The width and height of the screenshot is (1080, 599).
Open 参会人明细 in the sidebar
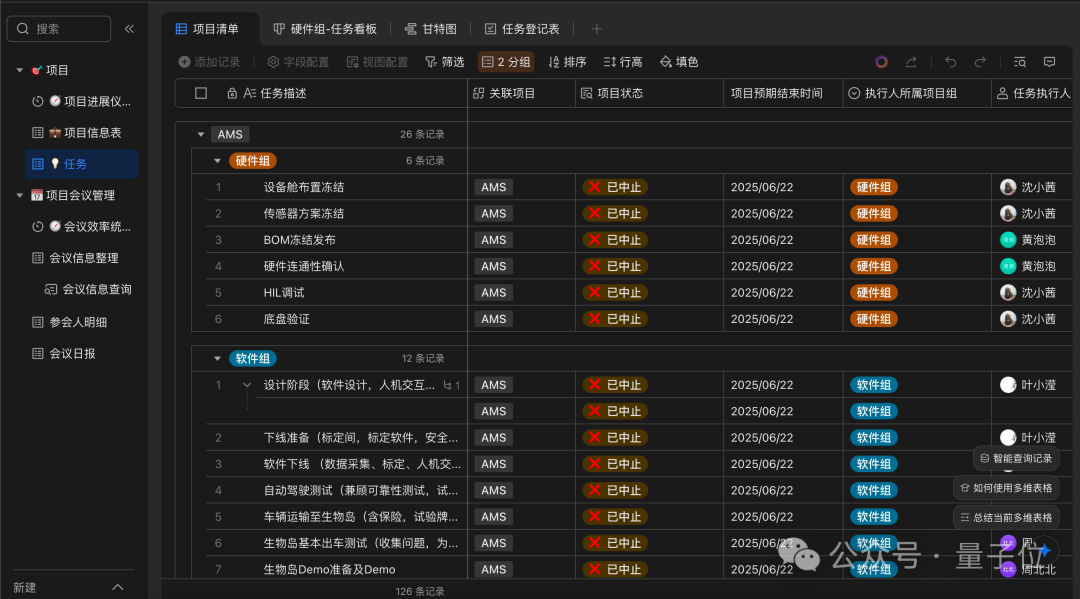[81, 322]
